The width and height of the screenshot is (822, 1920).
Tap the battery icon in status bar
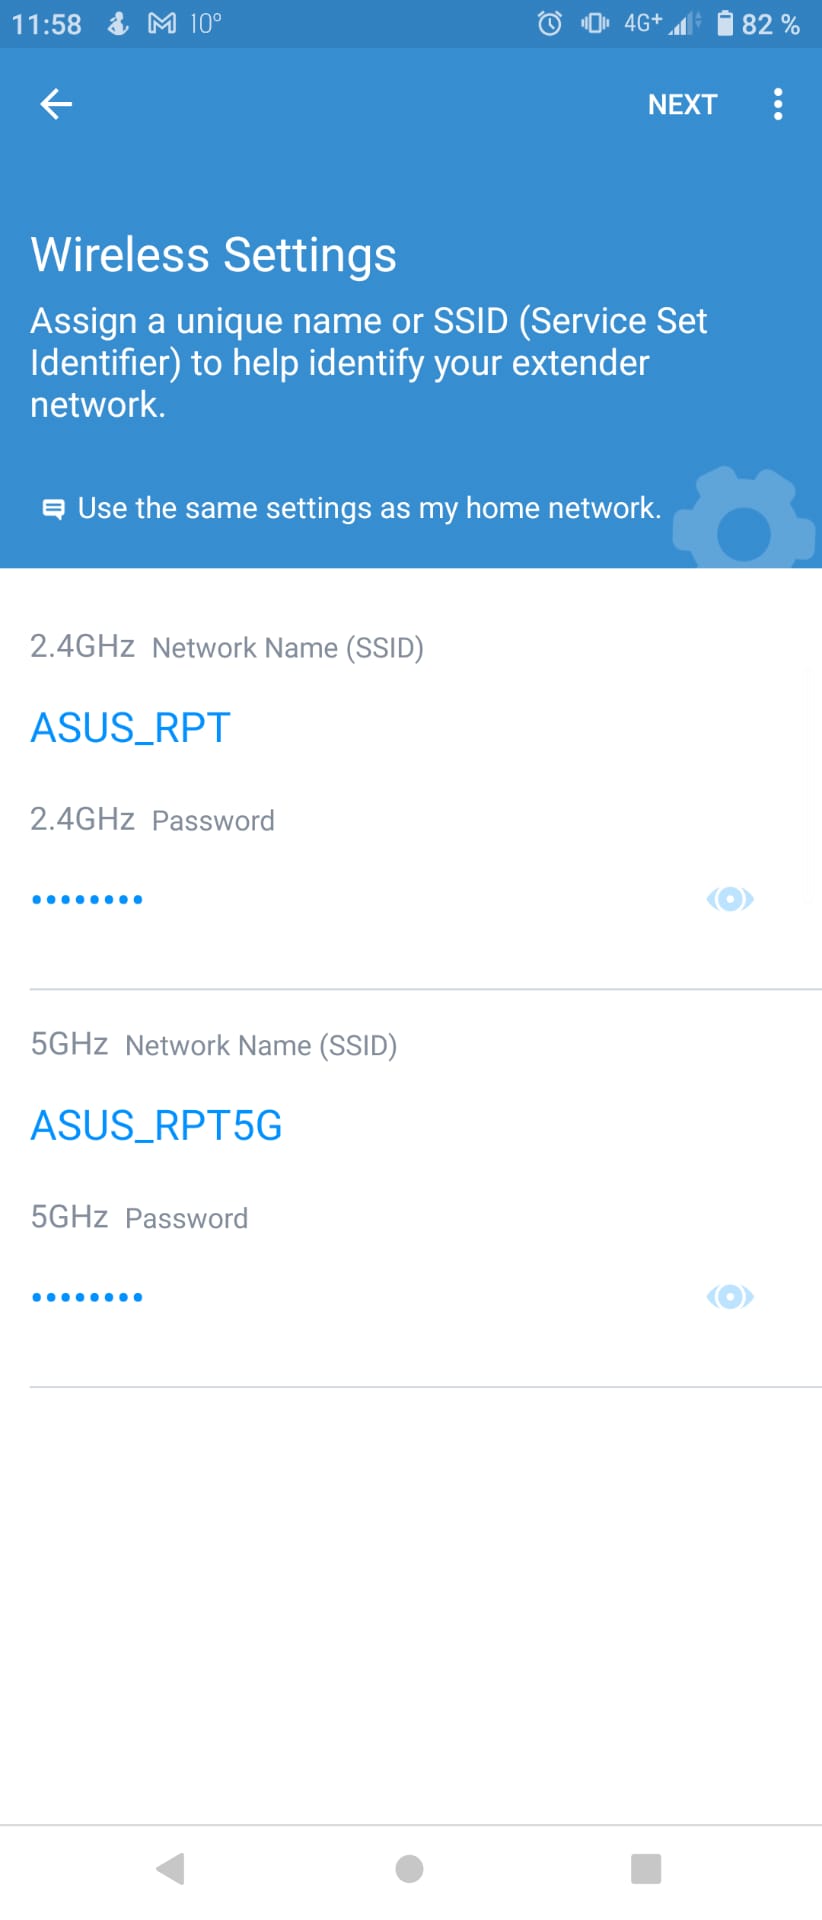tap(725, 23)
